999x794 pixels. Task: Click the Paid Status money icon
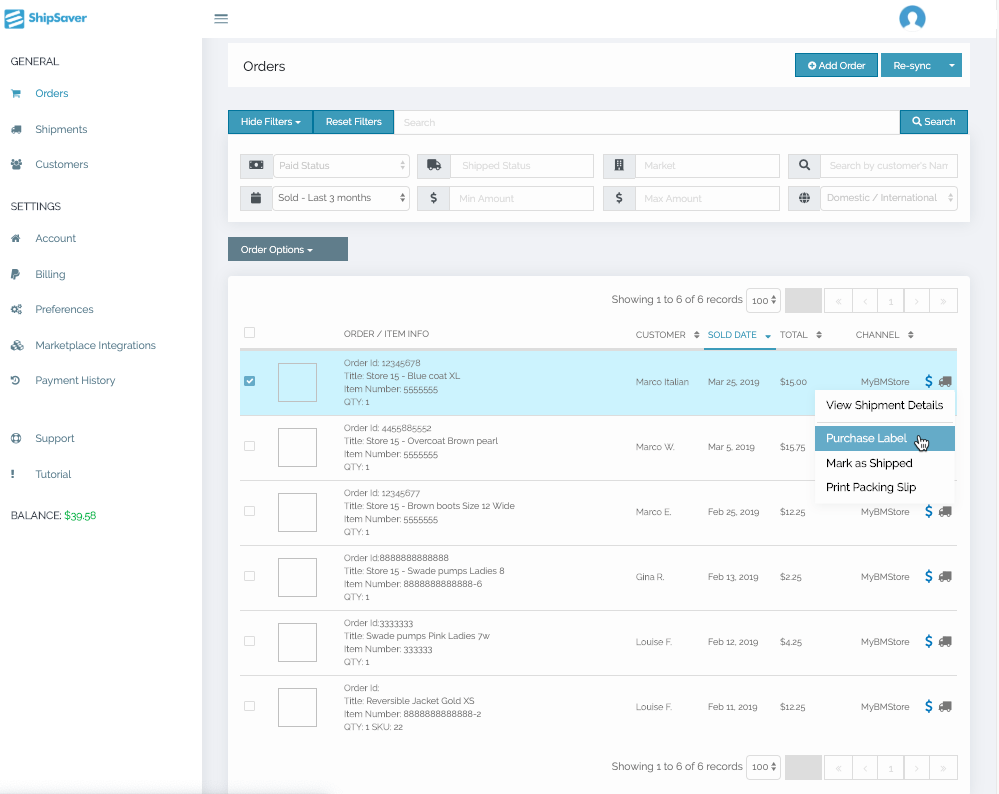click(256, 165)
